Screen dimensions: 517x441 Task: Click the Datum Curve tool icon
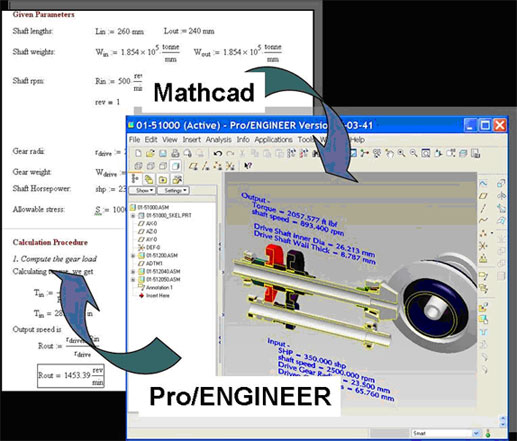(483, 220)
